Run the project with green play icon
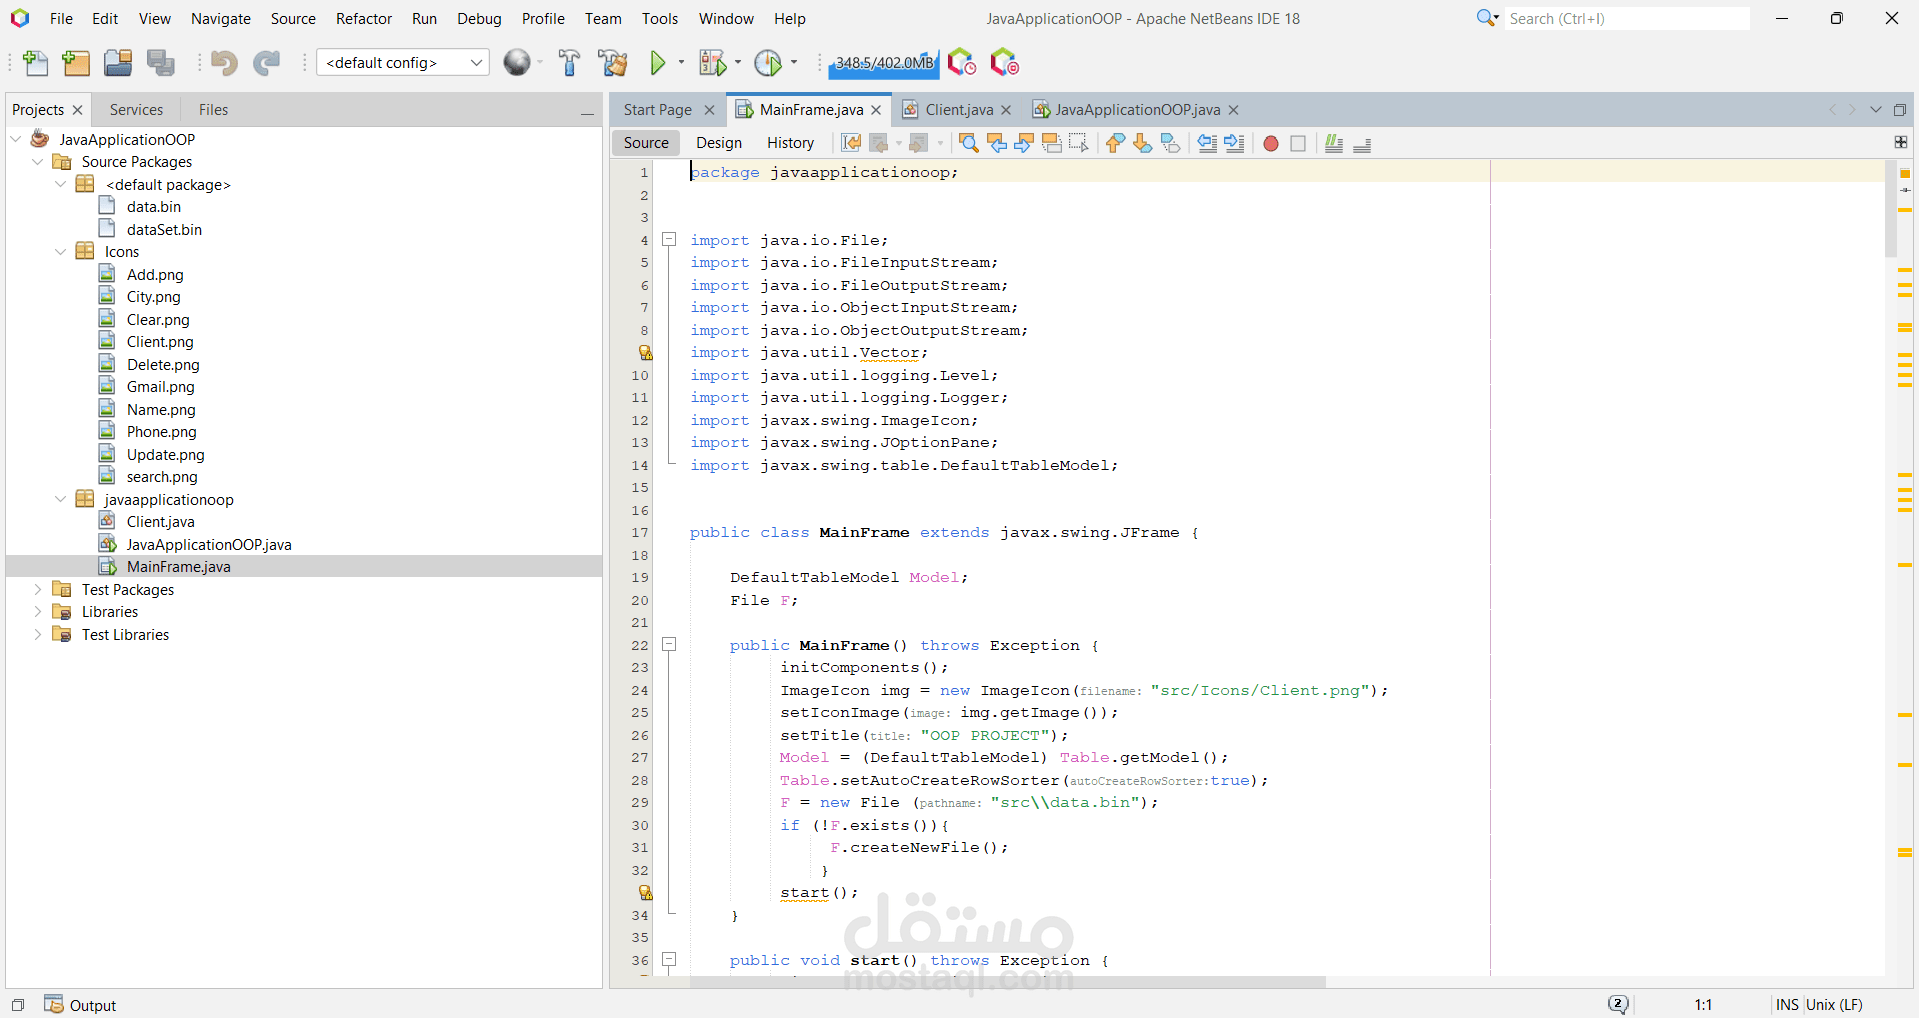Viewport: 1919px width, 1018px height. click(x=658, y=63)
